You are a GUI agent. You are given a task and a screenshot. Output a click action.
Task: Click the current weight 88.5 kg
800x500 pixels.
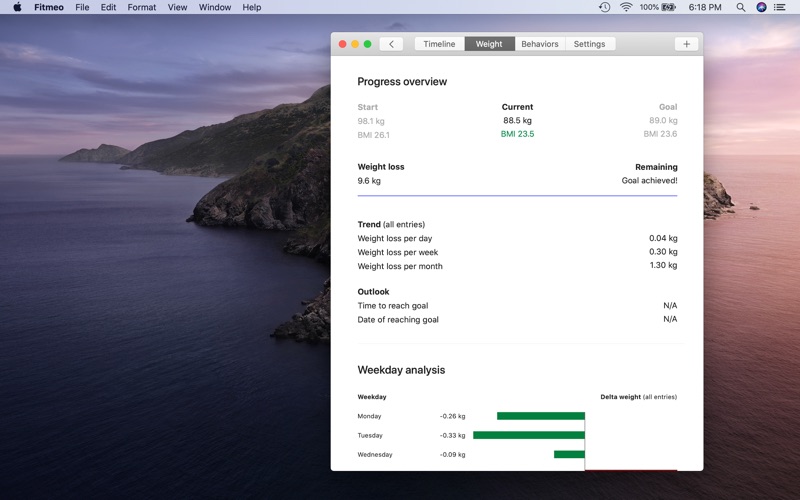tap(517, 120)
